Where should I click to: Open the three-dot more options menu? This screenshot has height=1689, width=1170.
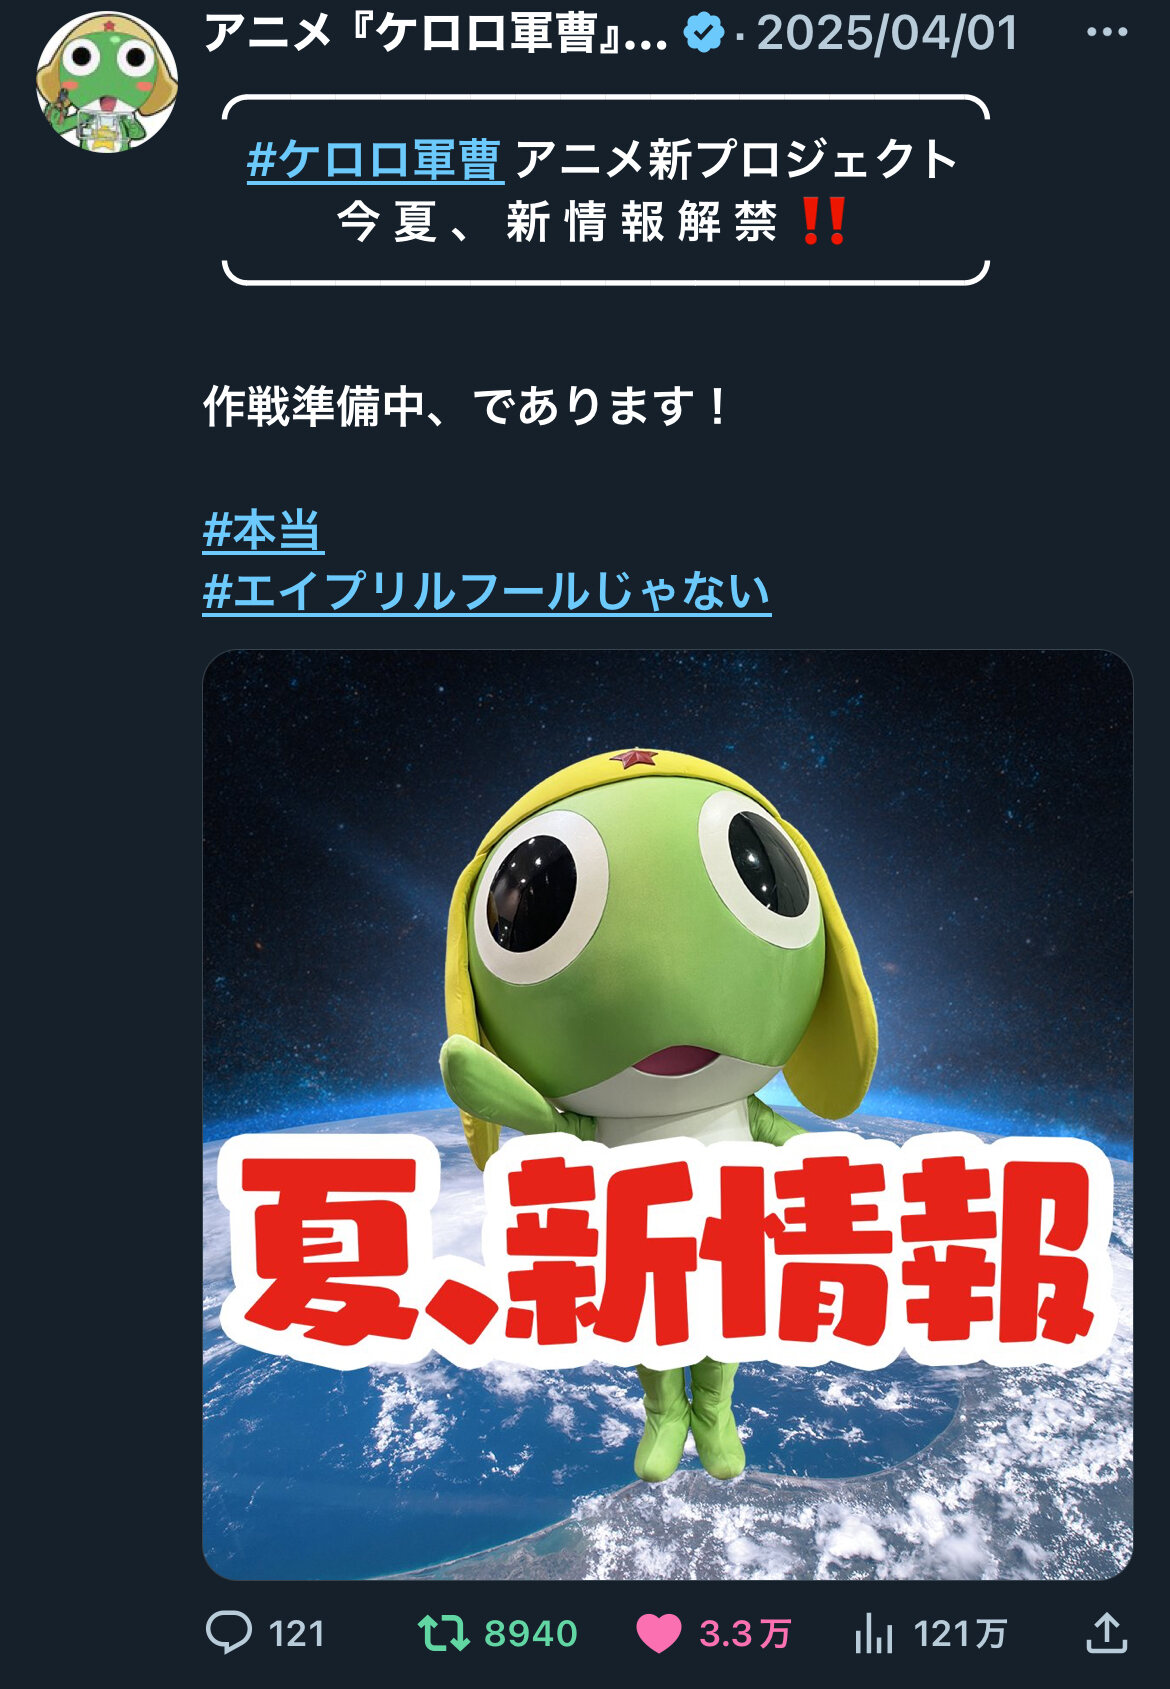(x=1107, y=32)
